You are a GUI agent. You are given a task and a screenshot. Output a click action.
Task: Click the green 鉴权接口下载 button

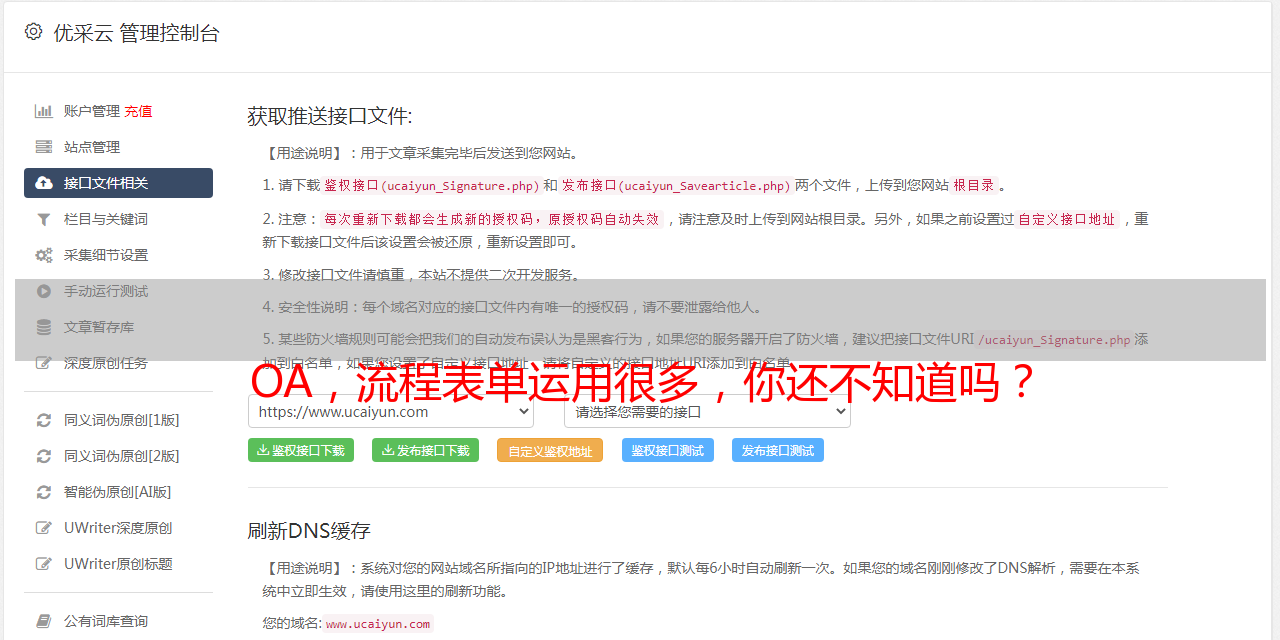(x=301, y=450)
